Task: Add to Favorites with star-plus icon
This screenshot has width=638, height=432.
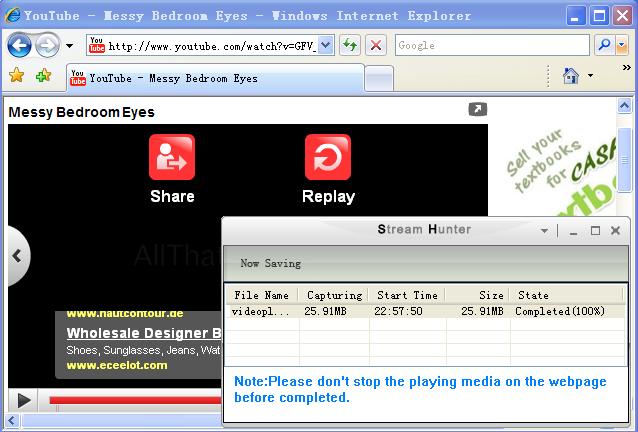Action: 43,75
